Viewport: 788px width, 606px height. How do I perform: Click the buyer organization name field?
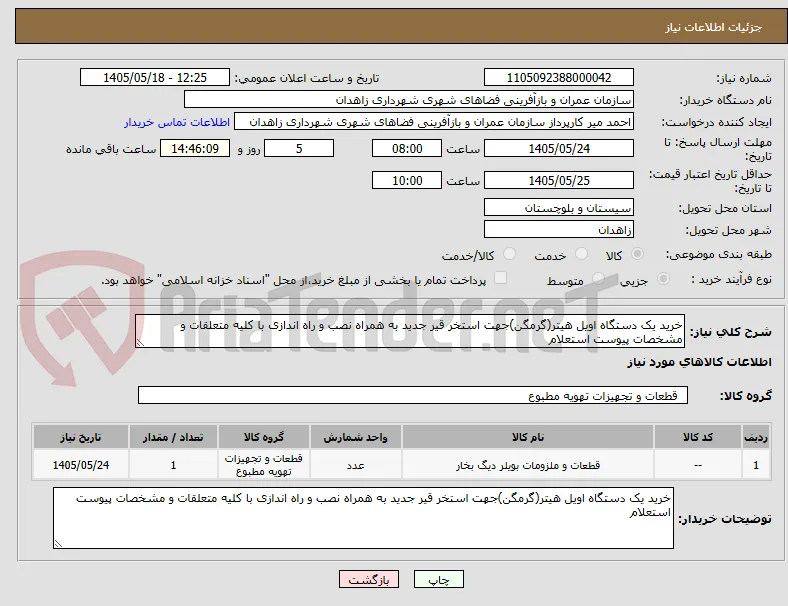(409, 99)
